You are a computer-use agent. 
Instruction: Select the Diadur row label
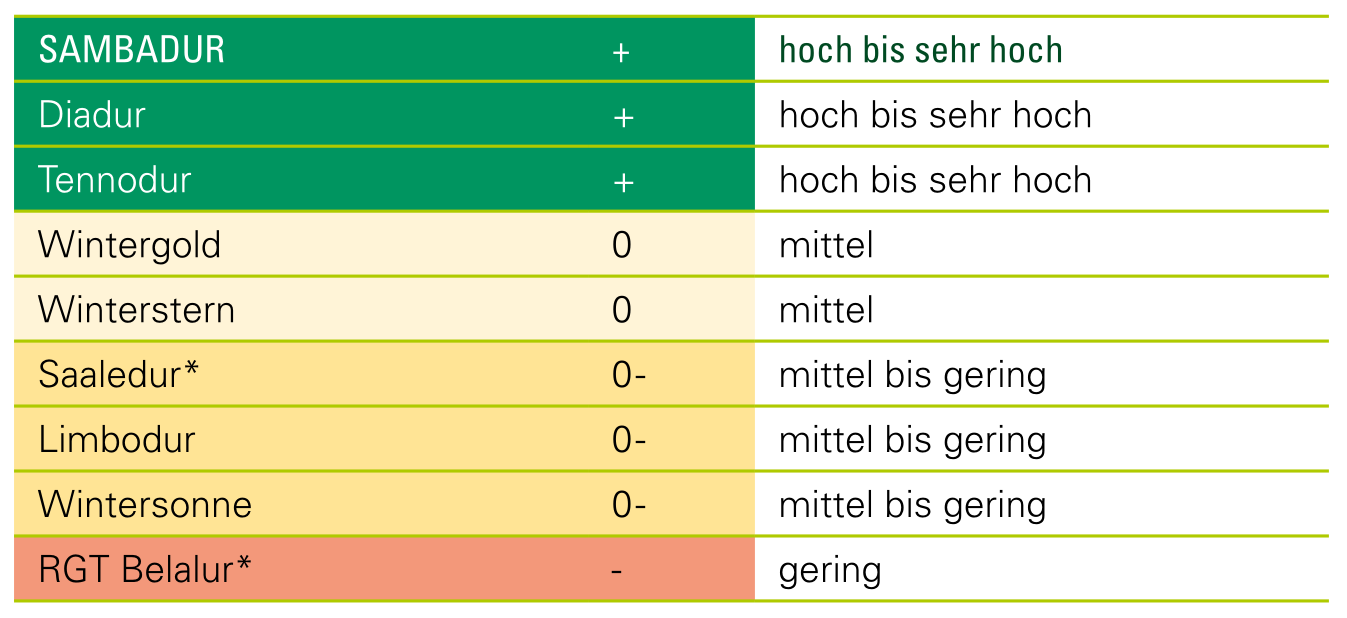(x=92, y=116)
